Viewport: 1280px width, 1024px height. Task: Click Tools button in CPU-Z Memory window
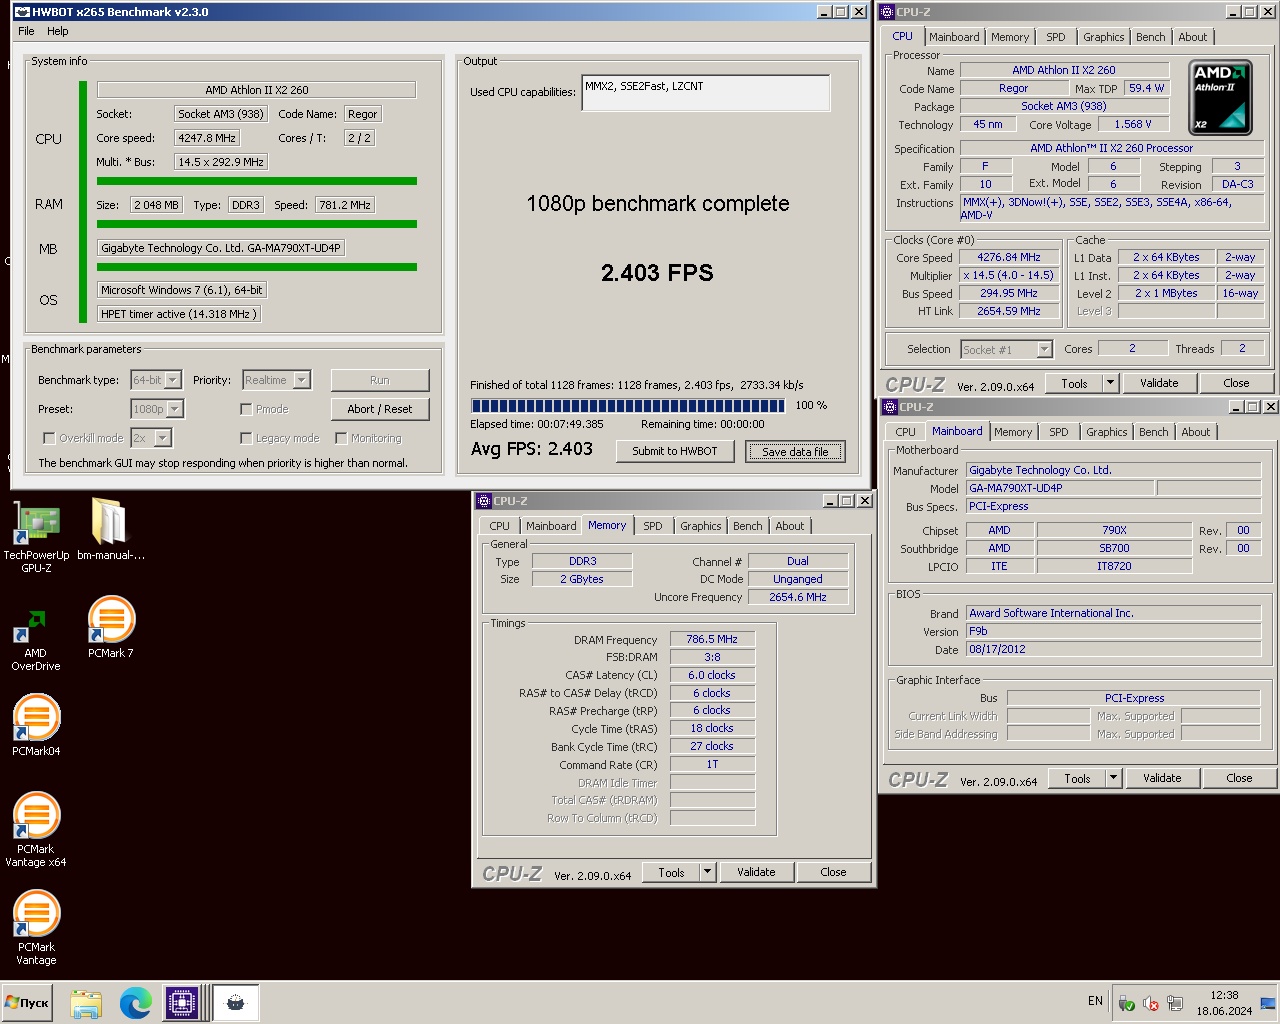672,872
